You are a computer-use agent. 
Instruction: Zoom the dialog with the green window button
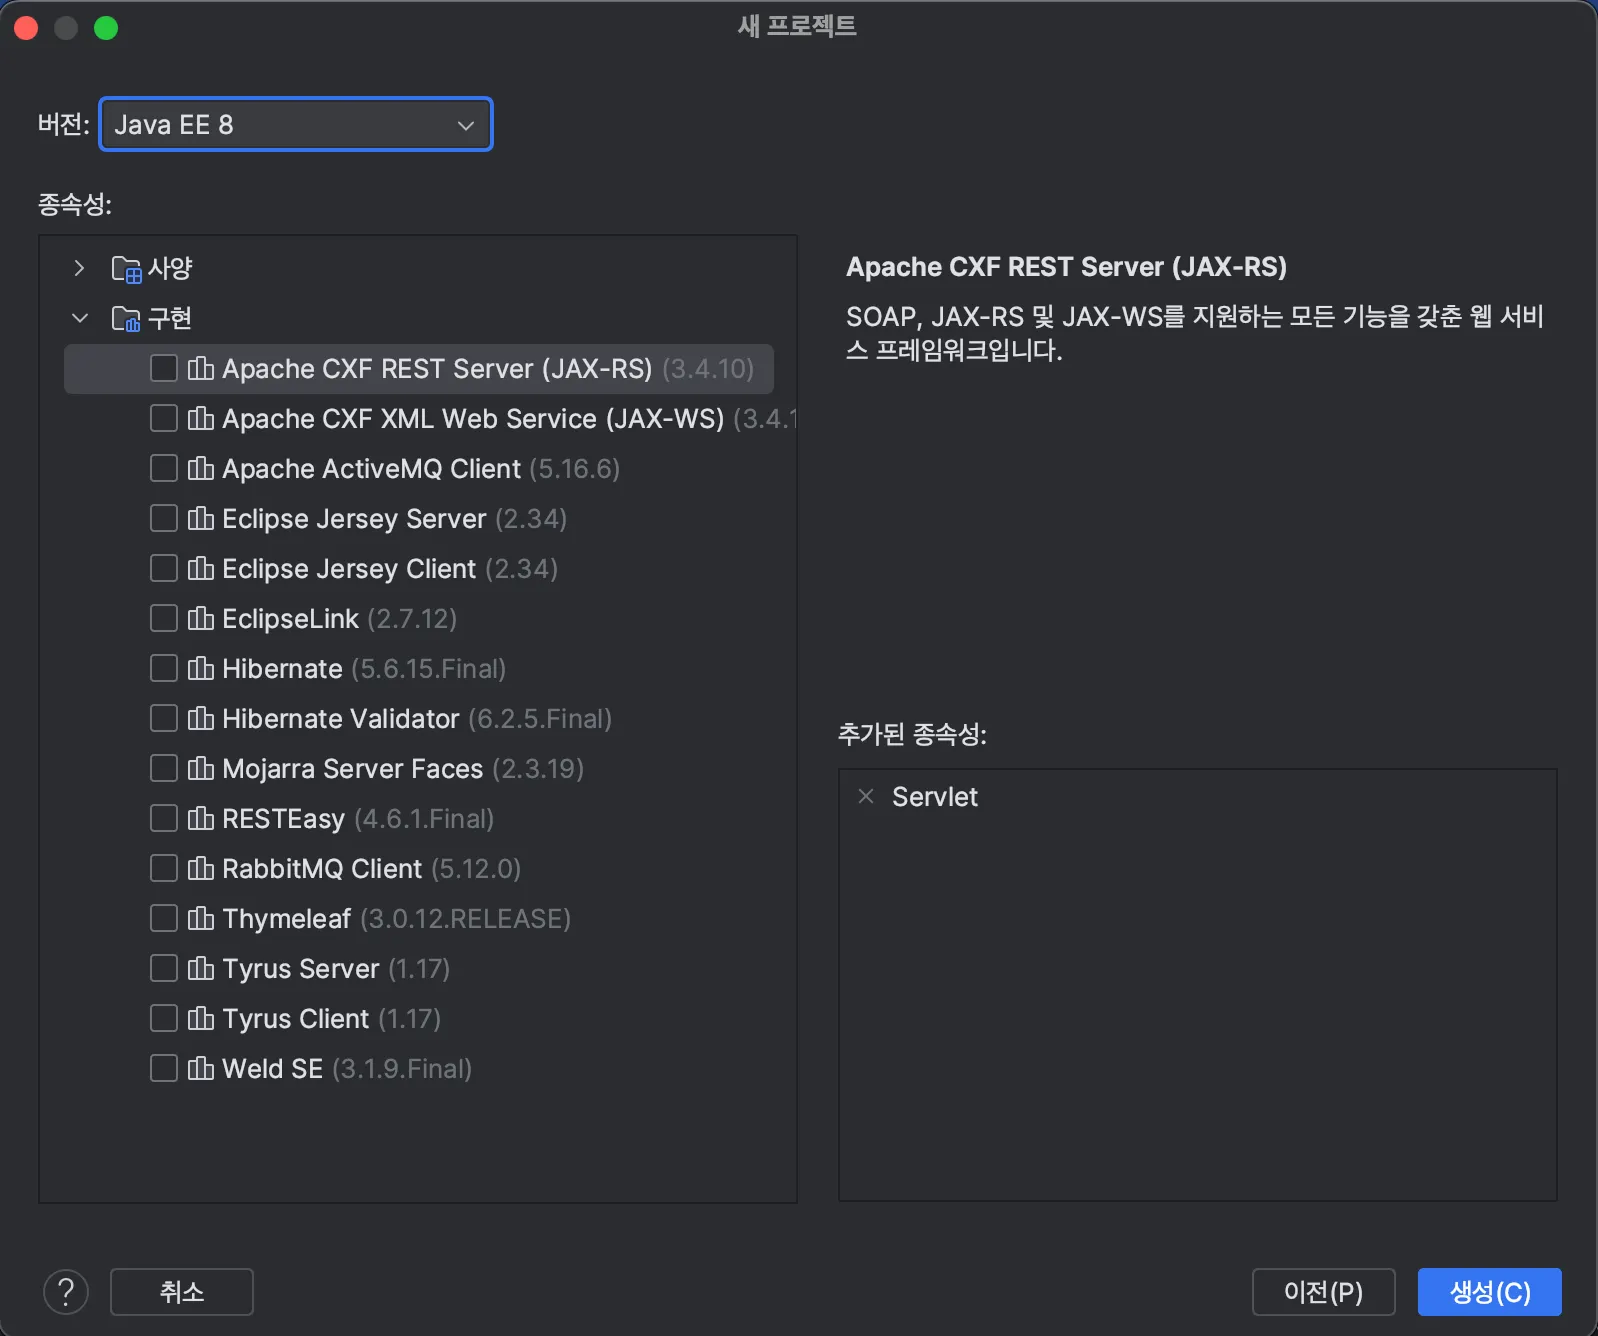pos(106,28)
